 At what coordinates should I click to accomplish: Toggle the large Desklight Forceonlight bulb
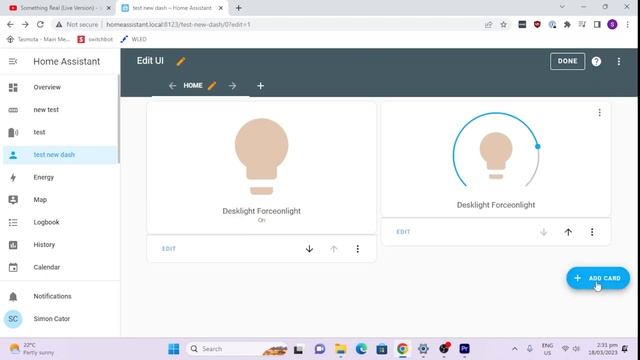tap(262, 156)
